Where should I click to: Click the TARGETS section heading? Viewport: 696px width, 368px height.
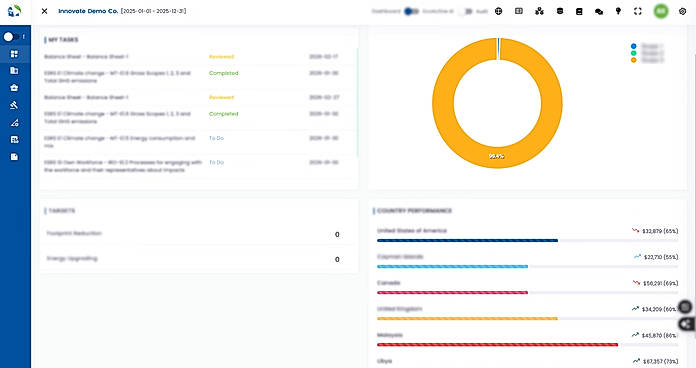(x=61, y=210)
